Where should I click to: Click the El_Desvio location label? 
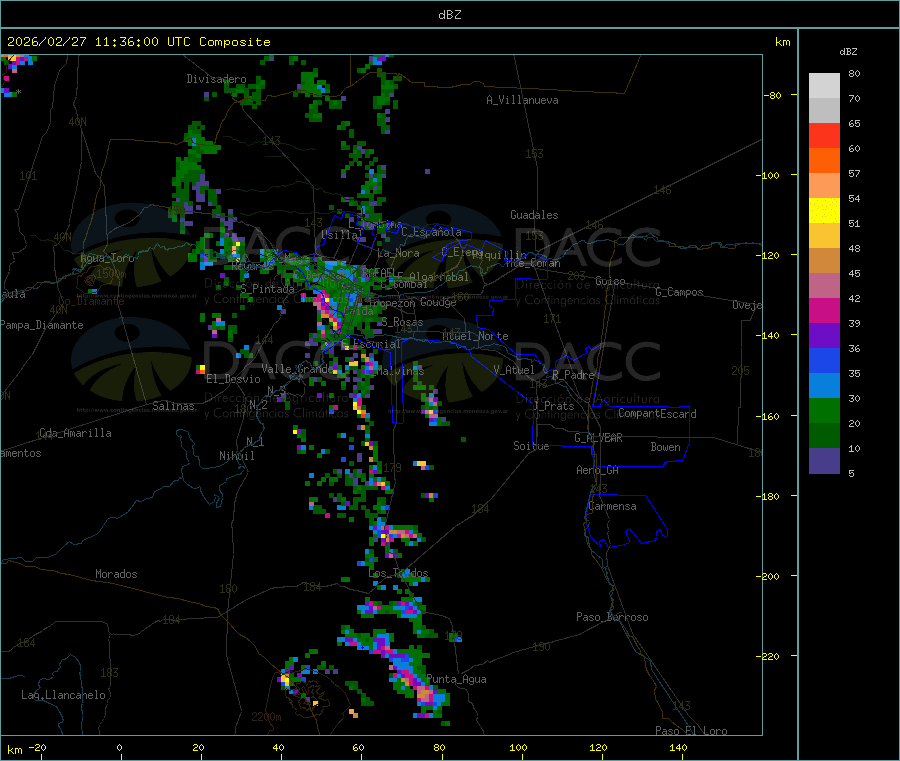coord(233,379)
